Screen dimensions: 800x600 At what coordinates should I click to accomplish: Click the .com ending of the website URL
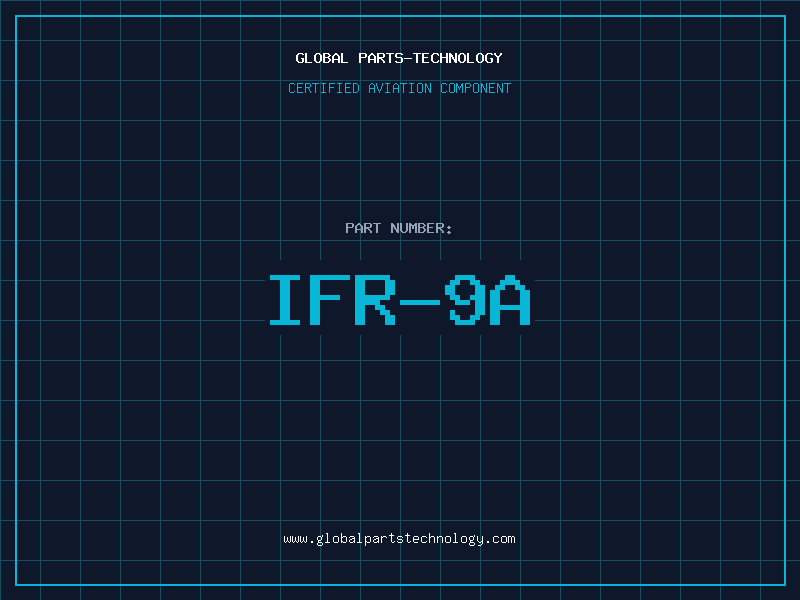coord(501,538)
